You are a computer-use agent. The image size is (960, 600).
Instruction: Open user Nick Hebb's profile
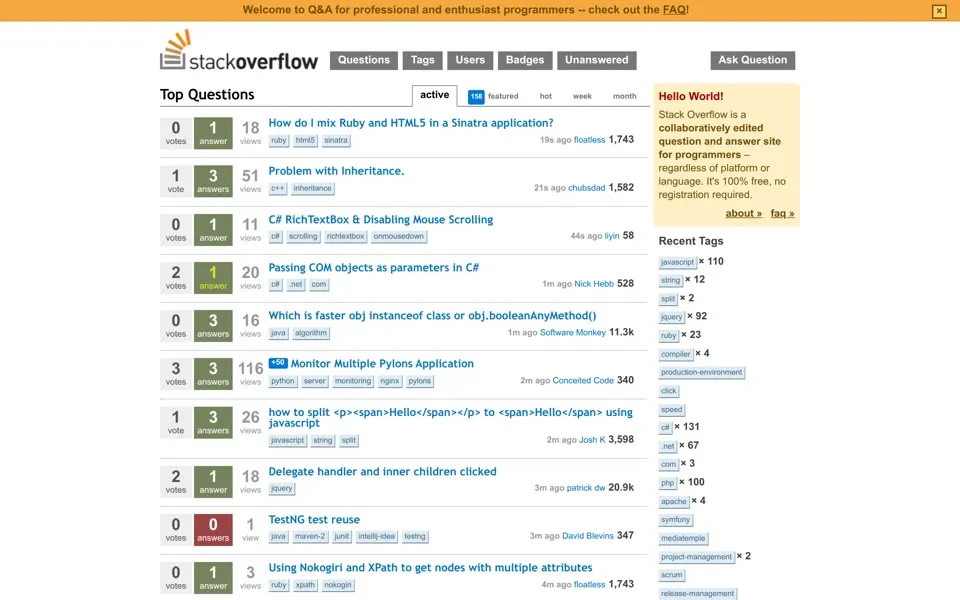[594, 284]
